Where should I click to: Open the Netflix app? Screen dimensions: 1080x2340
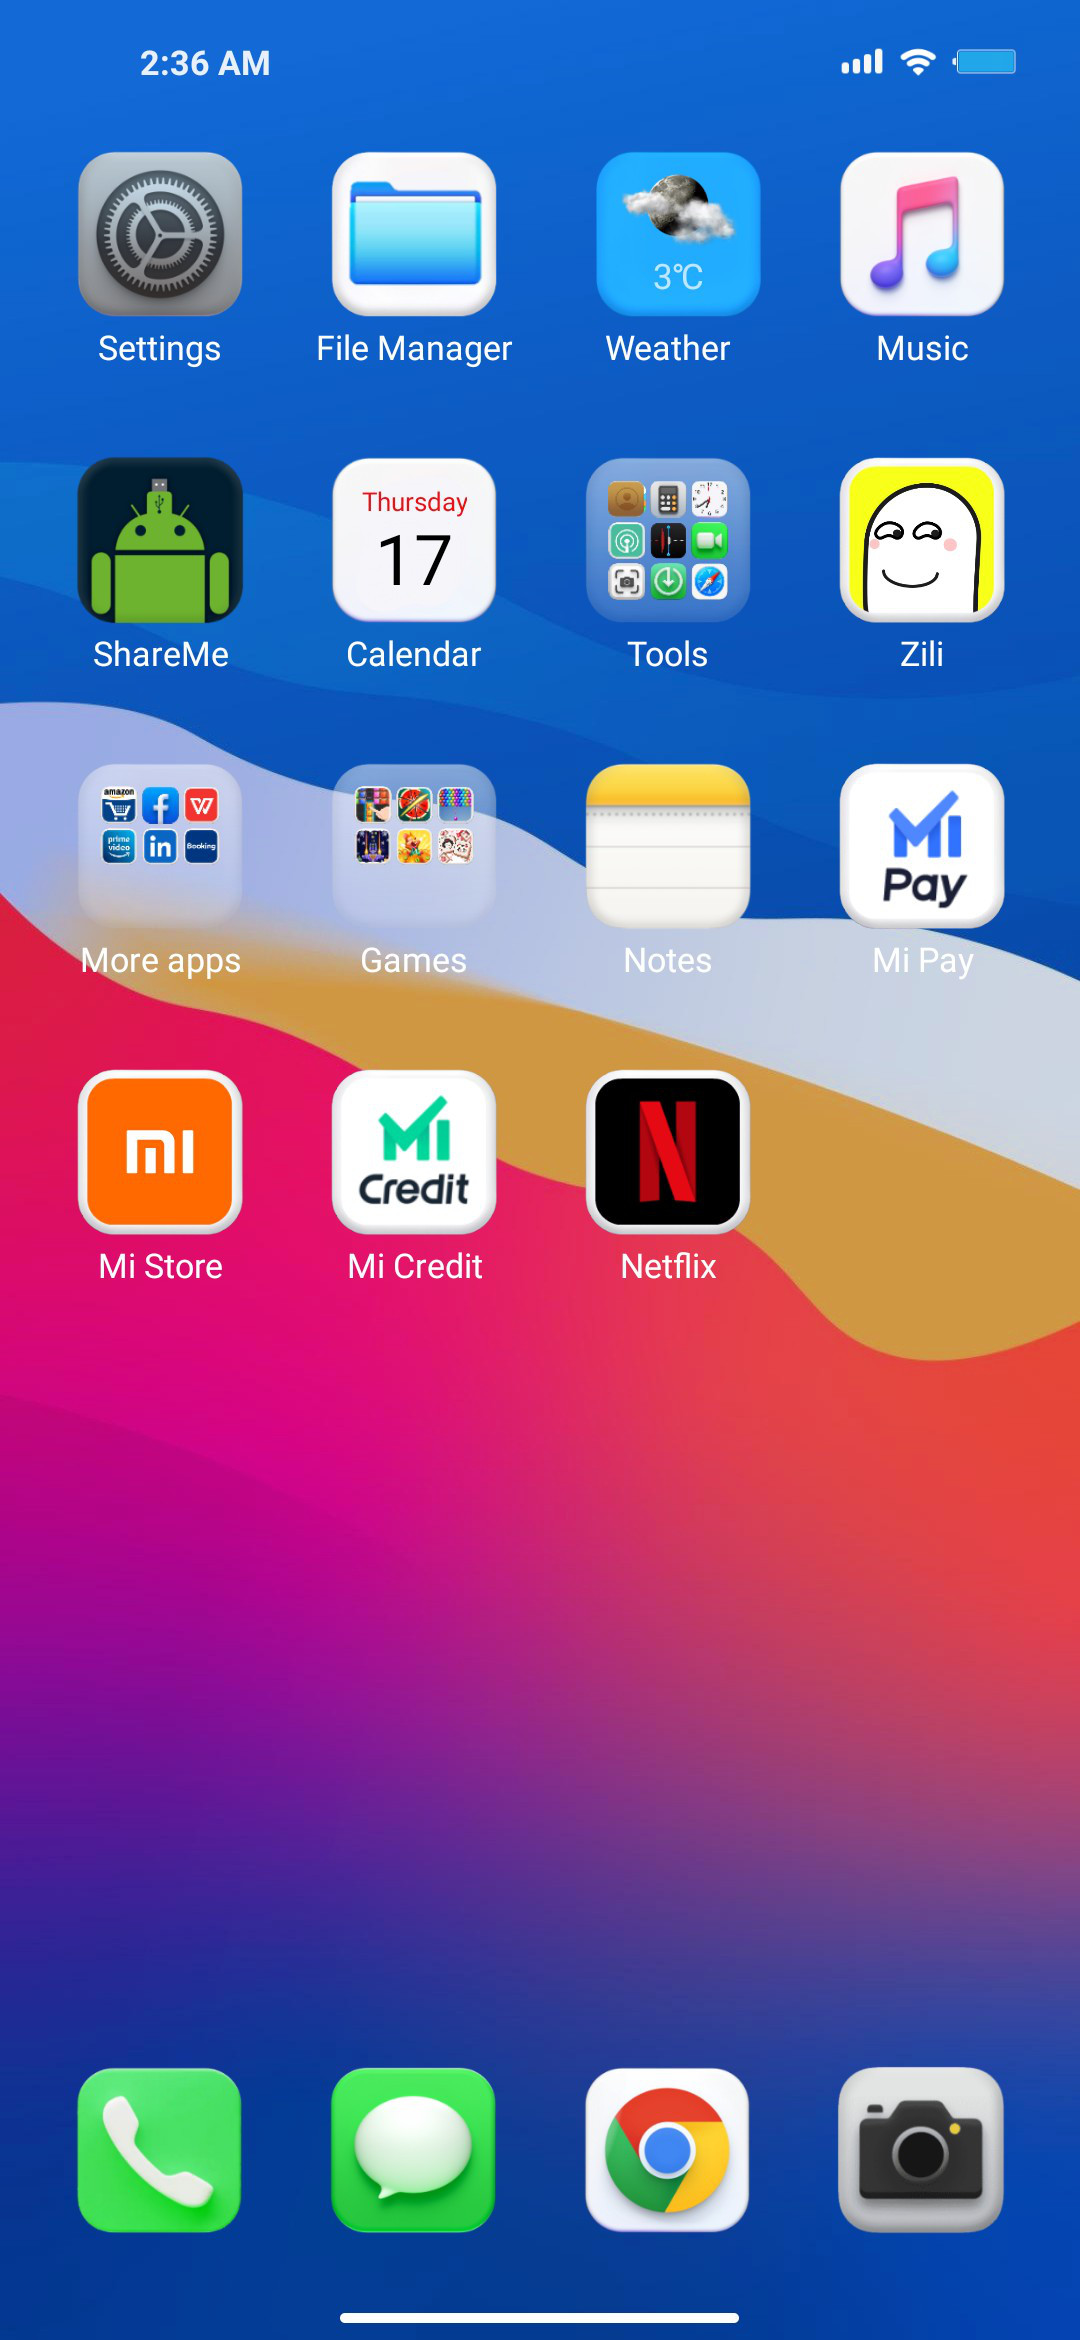tap(668, 1152)
